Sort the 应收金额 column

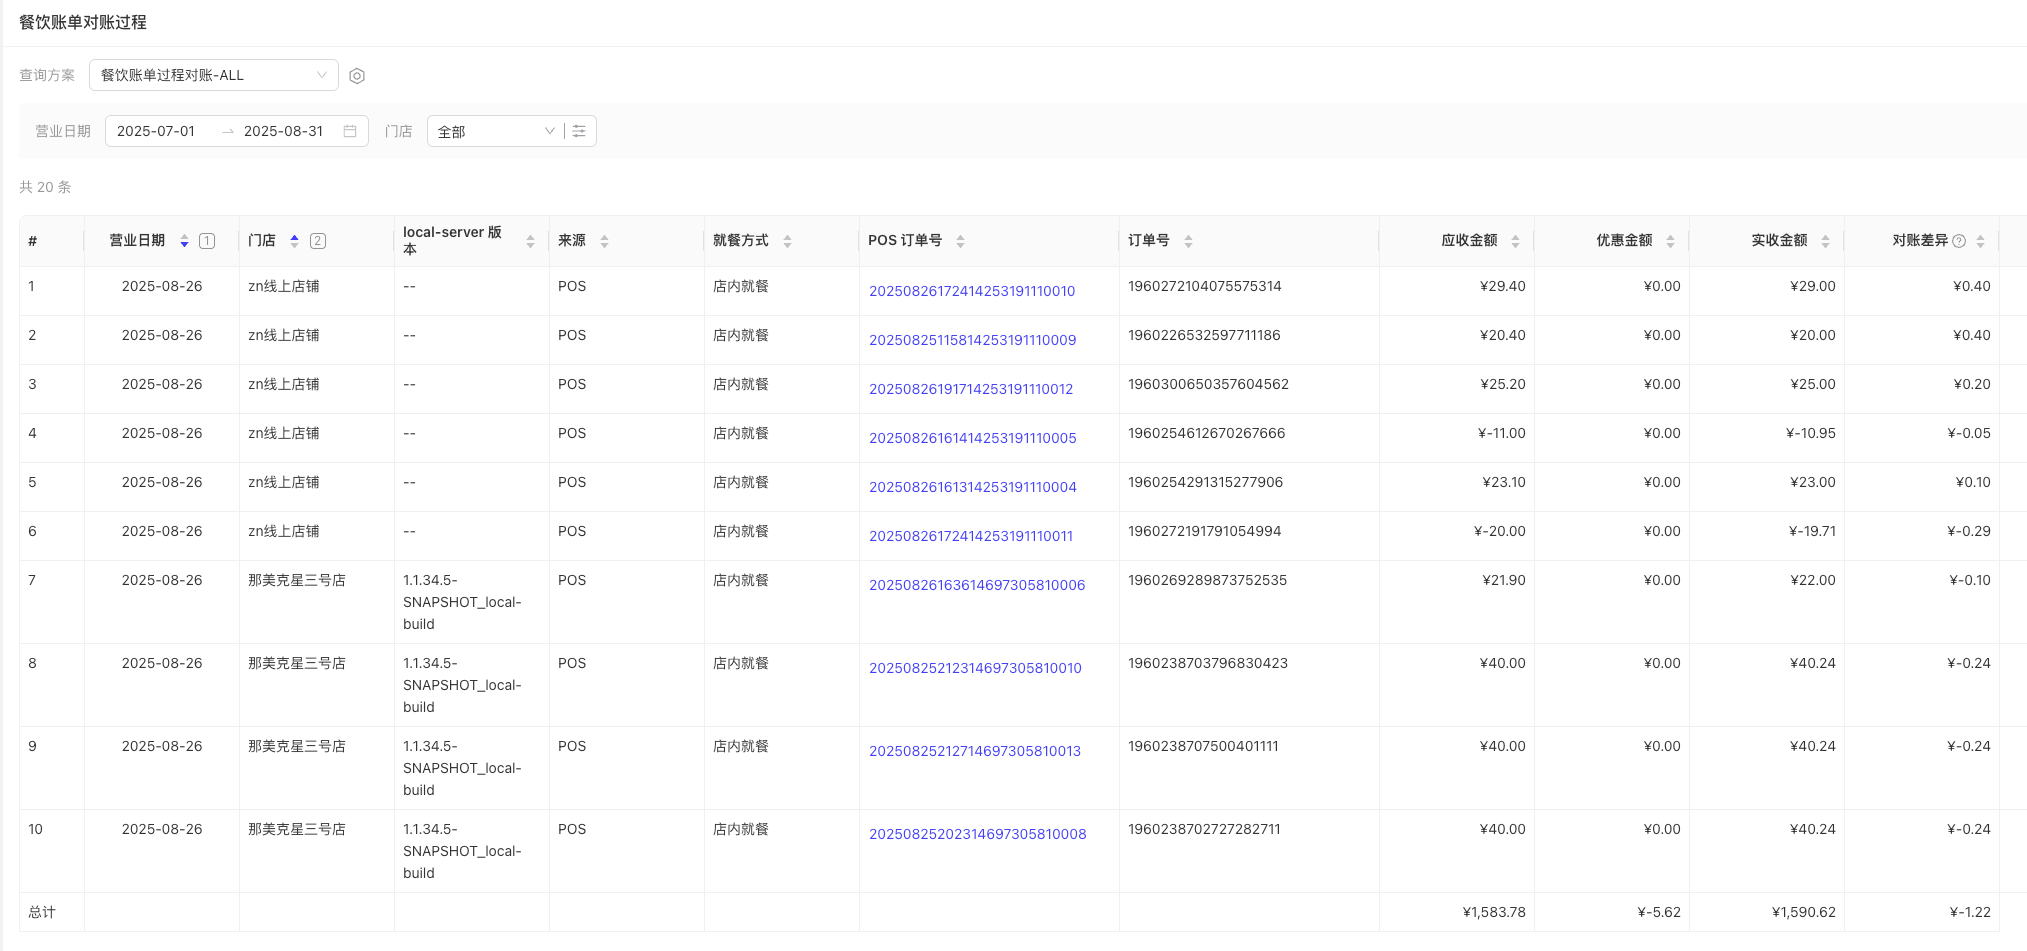(x=1515, y=241)
